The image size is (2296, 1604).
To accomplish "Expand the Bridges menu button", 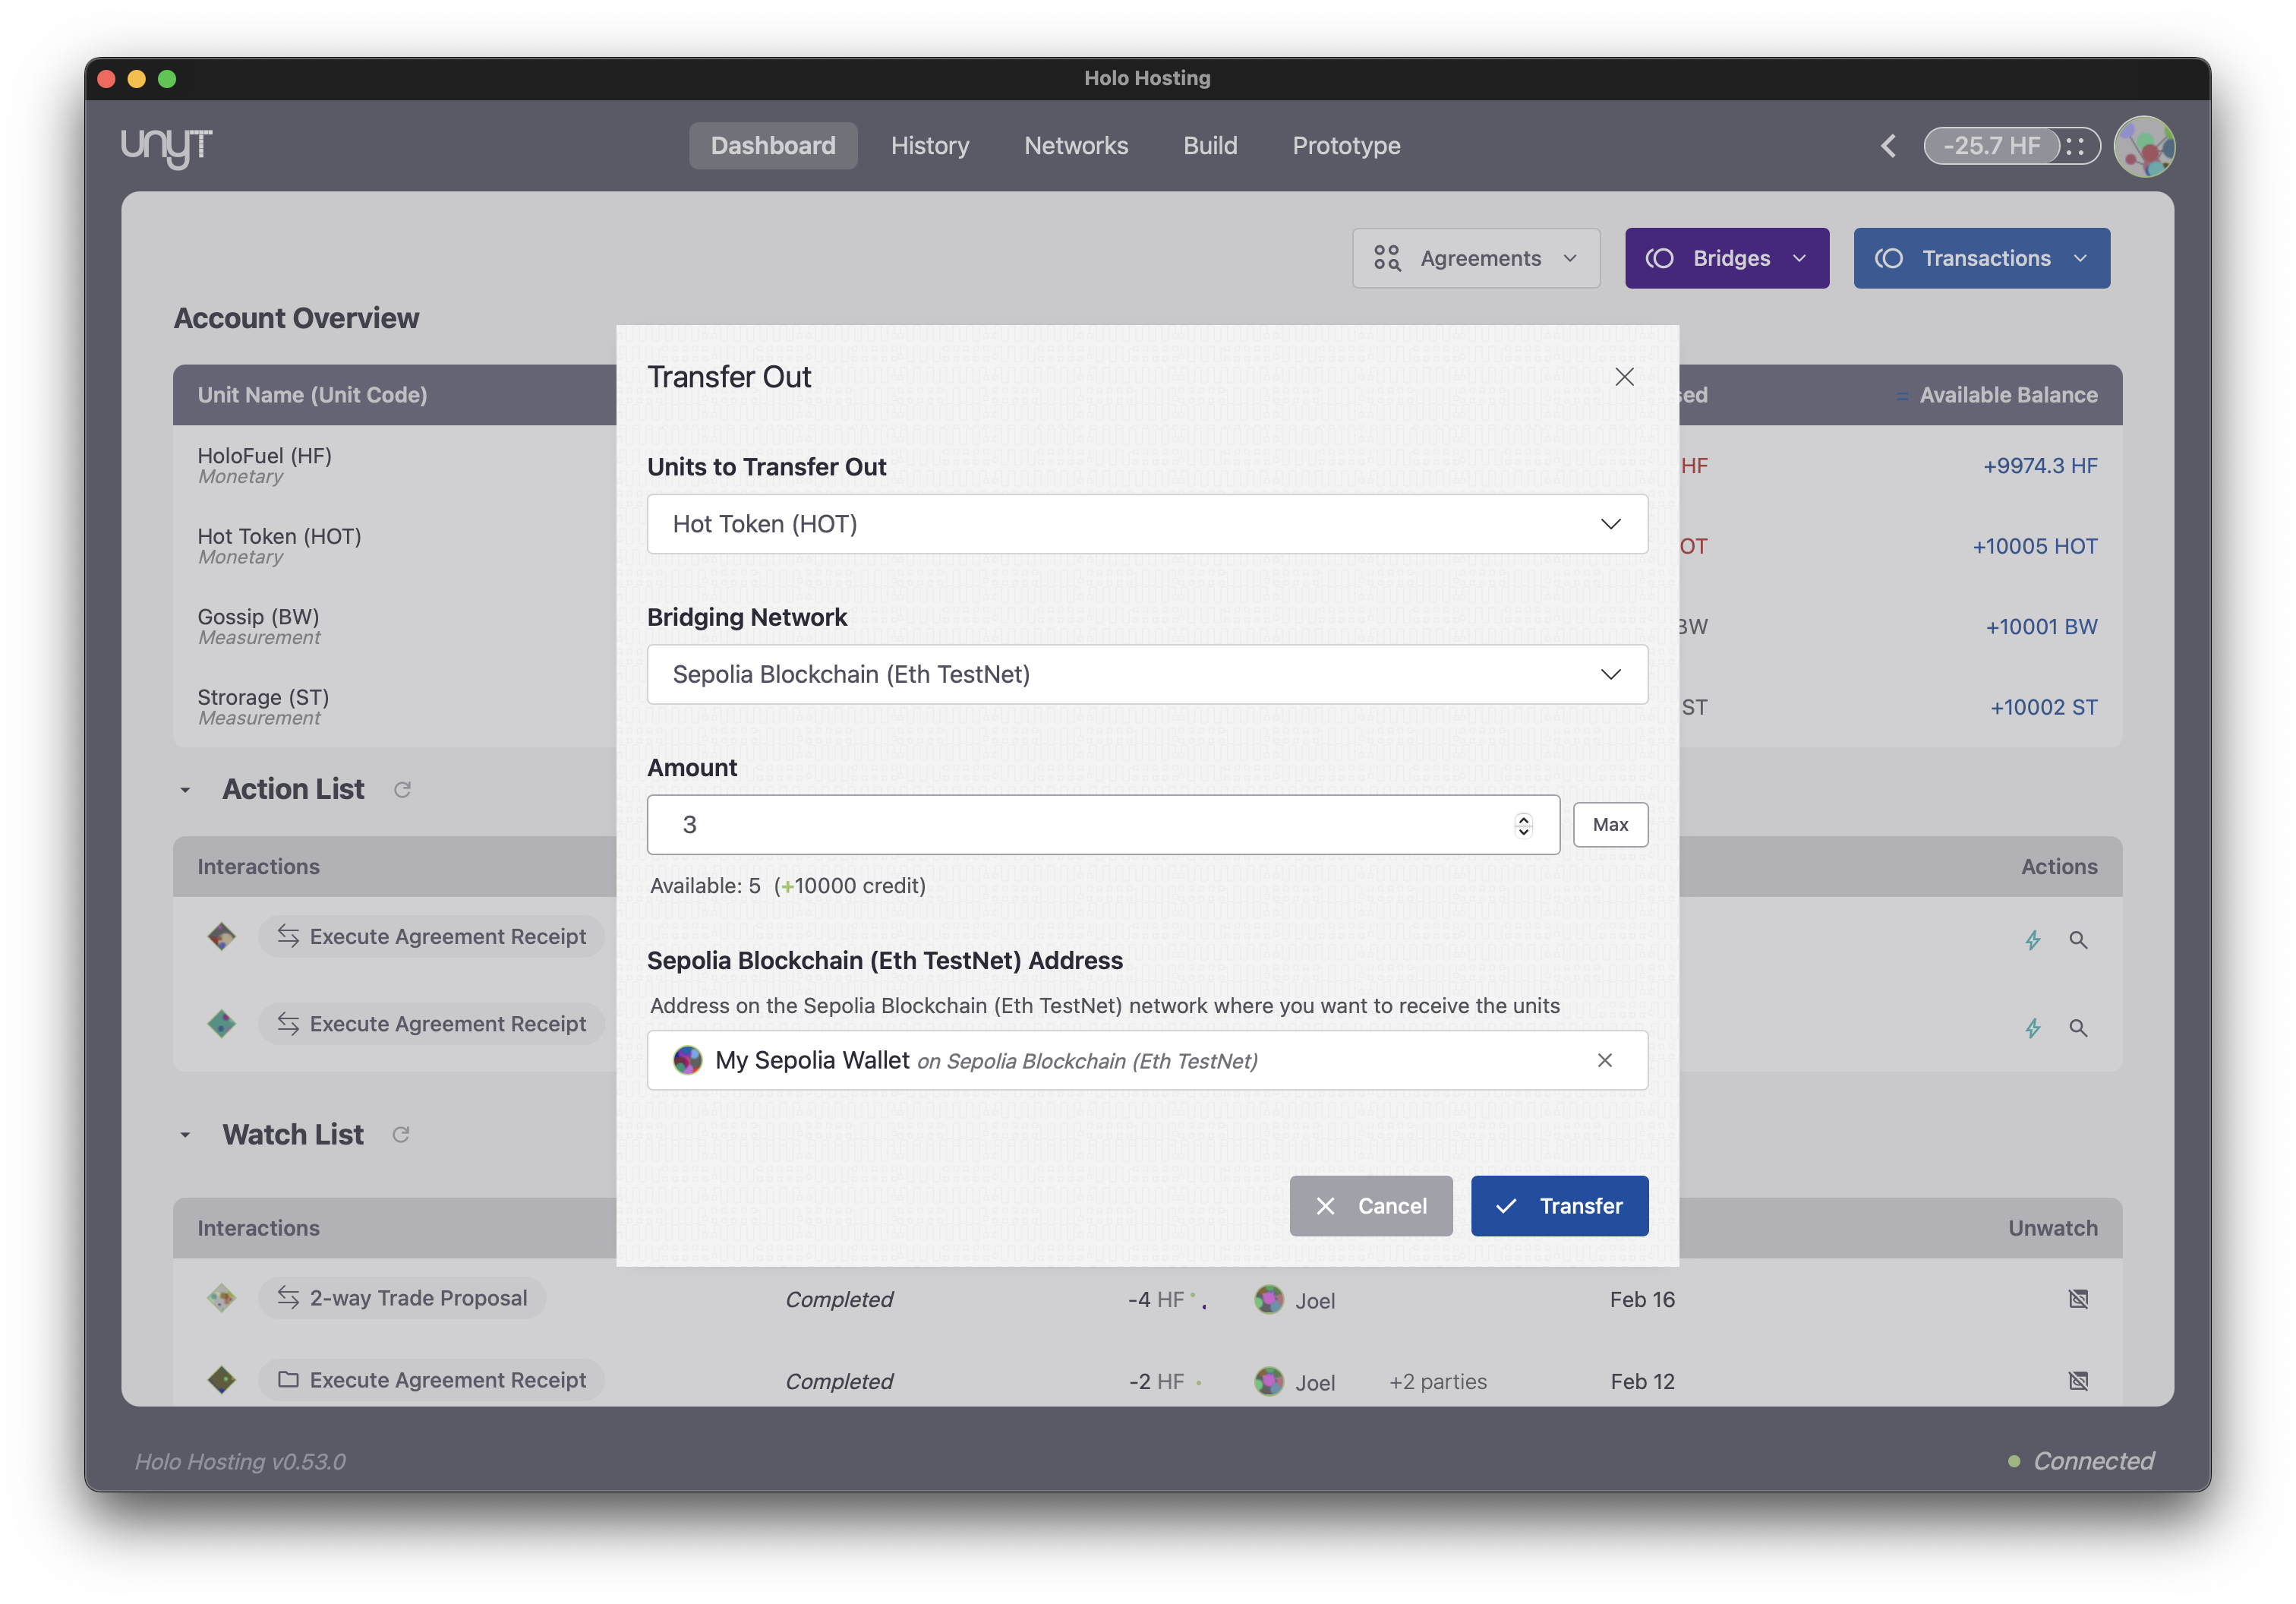I will click(x=1726, y=258).
